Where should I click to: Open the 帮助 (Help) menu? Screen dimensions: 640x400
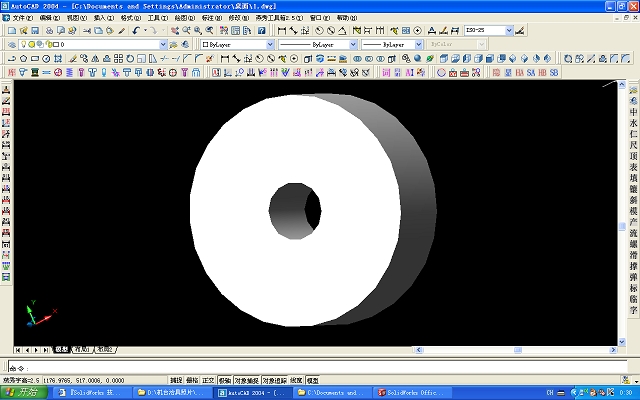click(347, 18)
